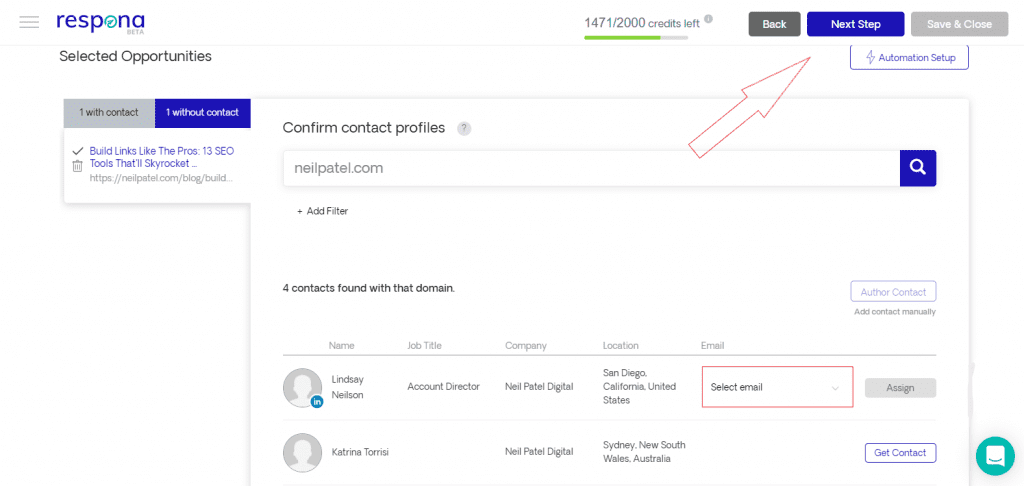Open neilpatel.com/blog URL text

click(161, 178)
